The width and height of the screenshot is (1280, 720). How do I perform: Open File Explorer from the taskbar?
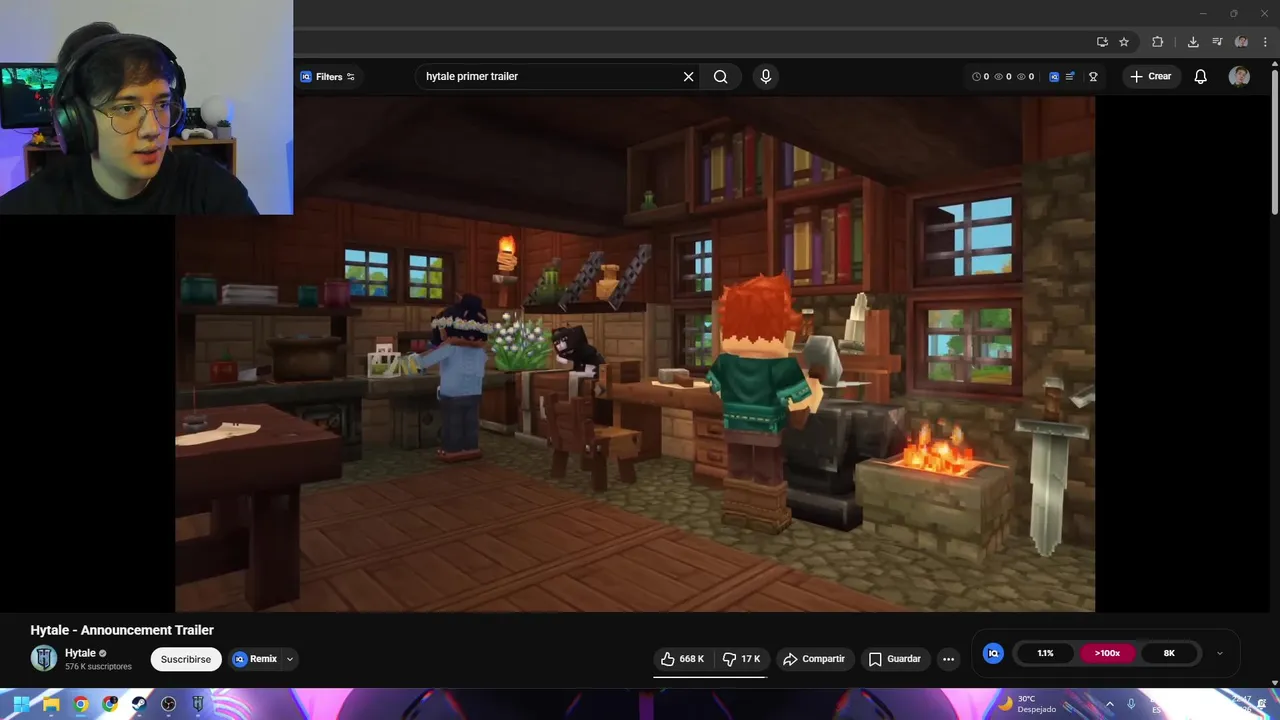(51, 704)
